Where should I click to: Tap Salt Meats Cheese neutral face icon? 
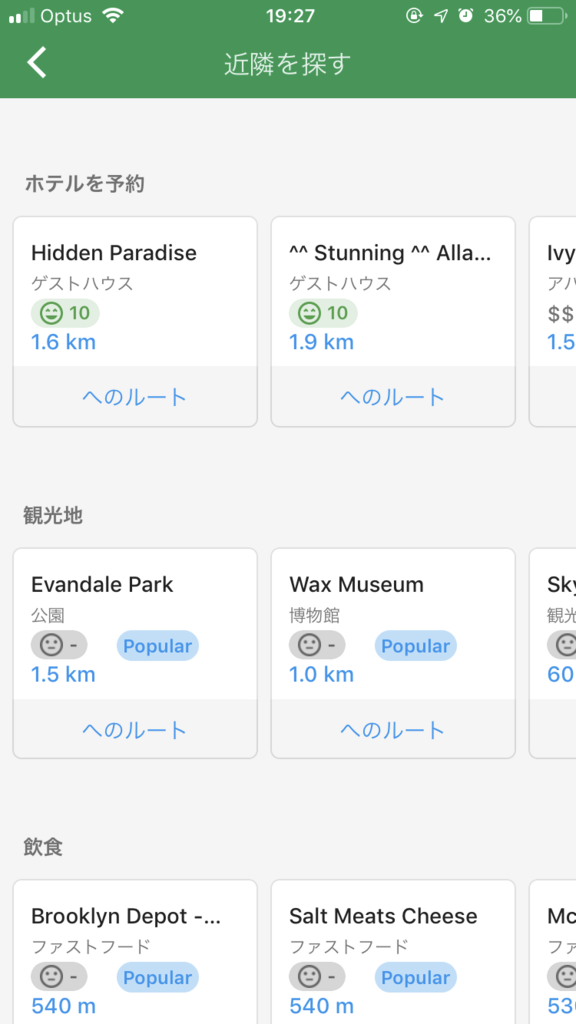(x=309, y=977)
